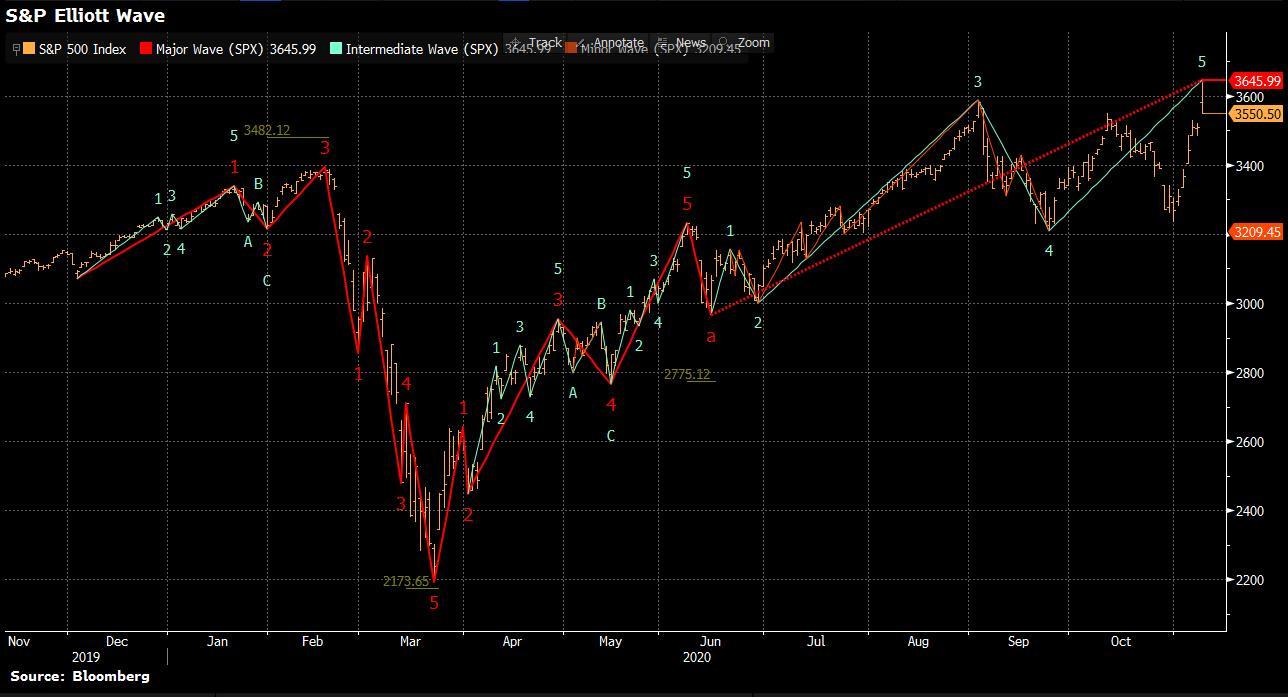This screenshot has width=1288, height=697.
Task: Select the Intermediate Wave (SPX) legend label
Action: pyautogui.click(x=421, y=49)
